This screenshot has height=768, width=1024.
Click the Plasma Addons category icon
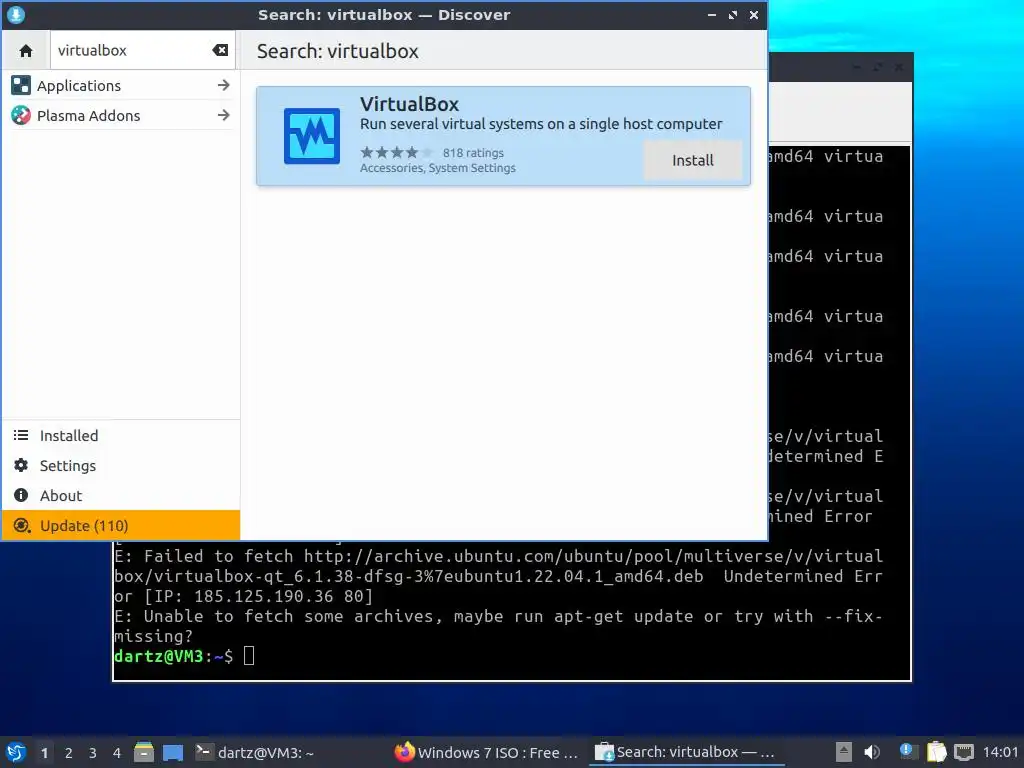point(21,115)
